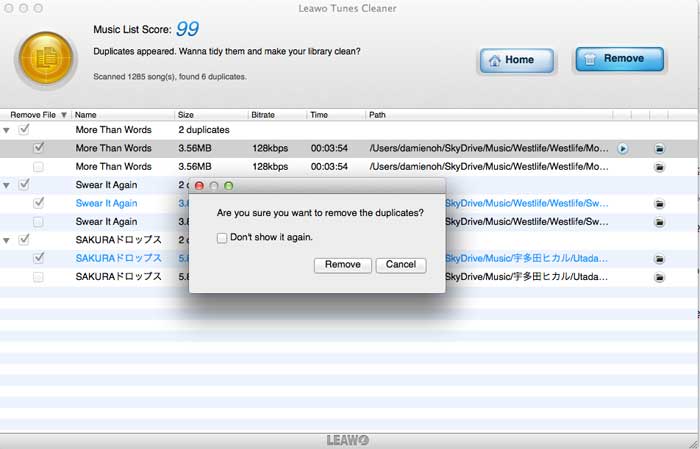Click More Than Words group title
The width and height of the screenshot is (700, 449).
pos(113,130)
